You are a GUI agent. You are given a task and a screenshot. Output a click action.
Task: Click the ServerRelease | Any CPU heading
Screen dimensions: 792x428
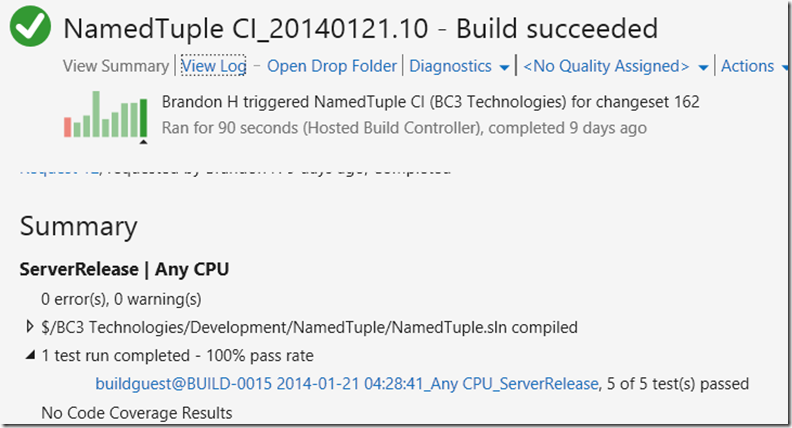(124, 269)
